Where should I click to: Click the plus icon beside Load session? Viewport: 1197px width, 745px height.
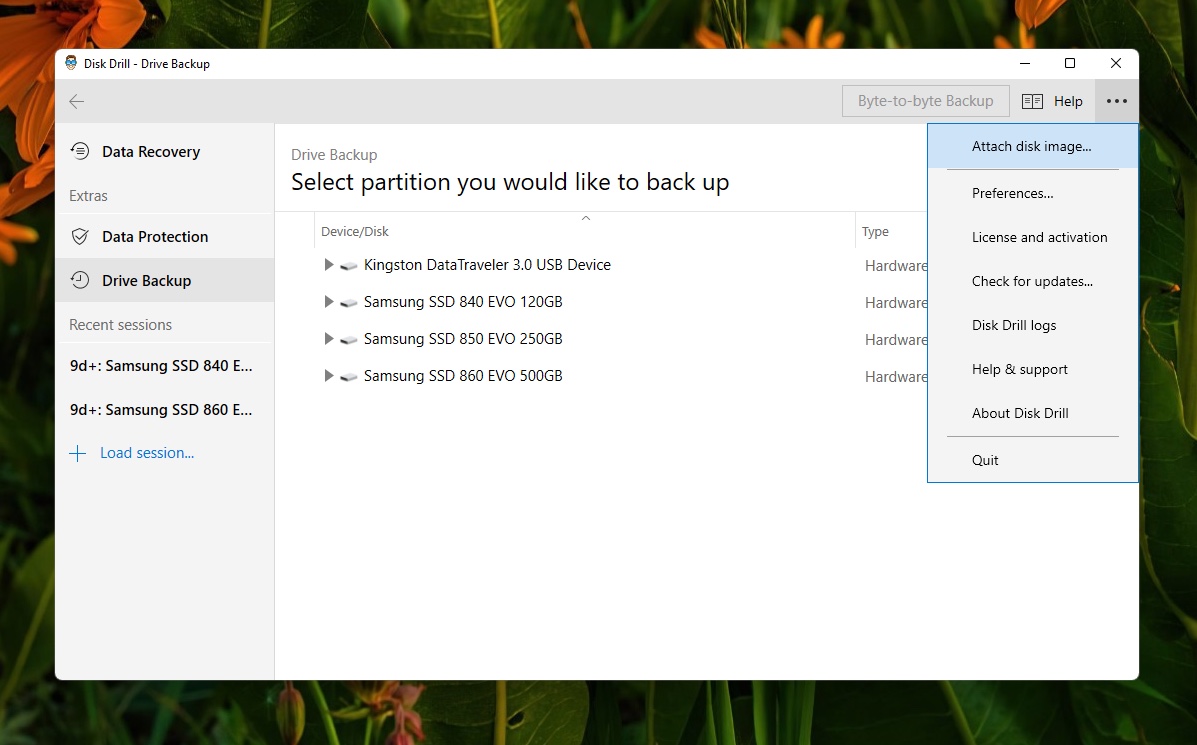pos(77,453)
